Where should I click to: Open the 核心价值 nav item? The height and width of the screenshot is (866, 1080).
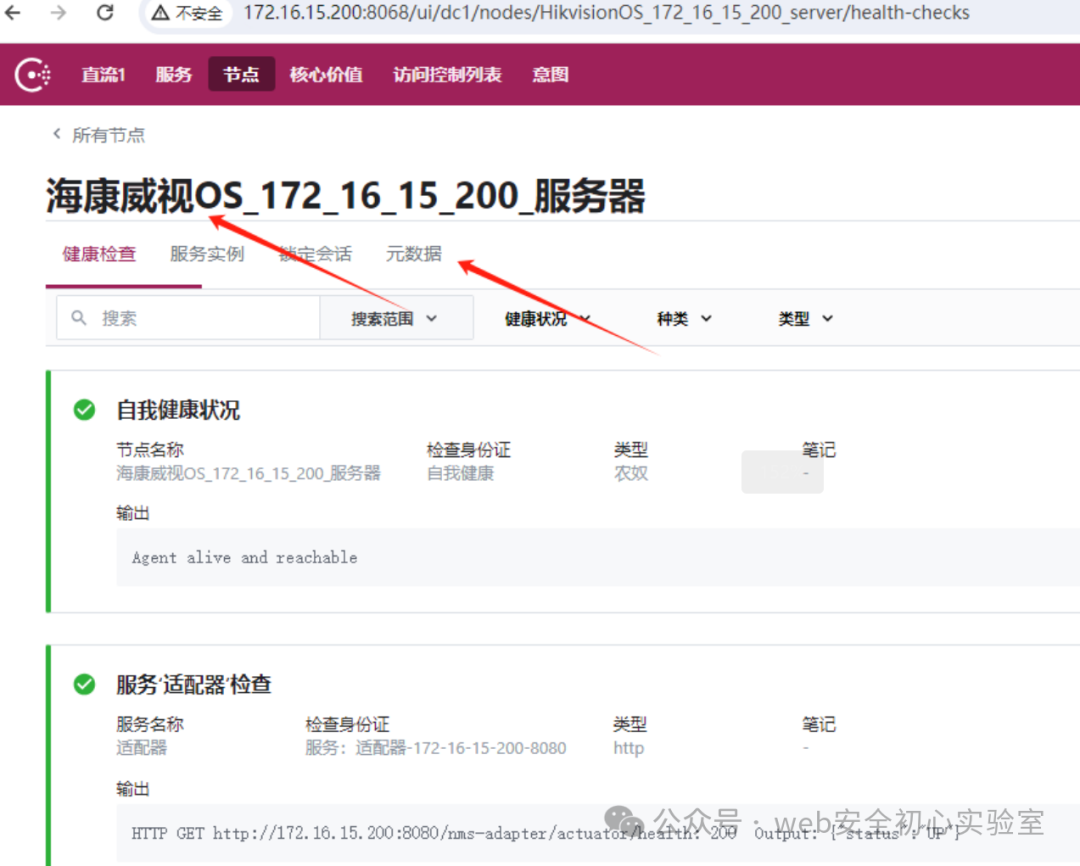(326, 74)
